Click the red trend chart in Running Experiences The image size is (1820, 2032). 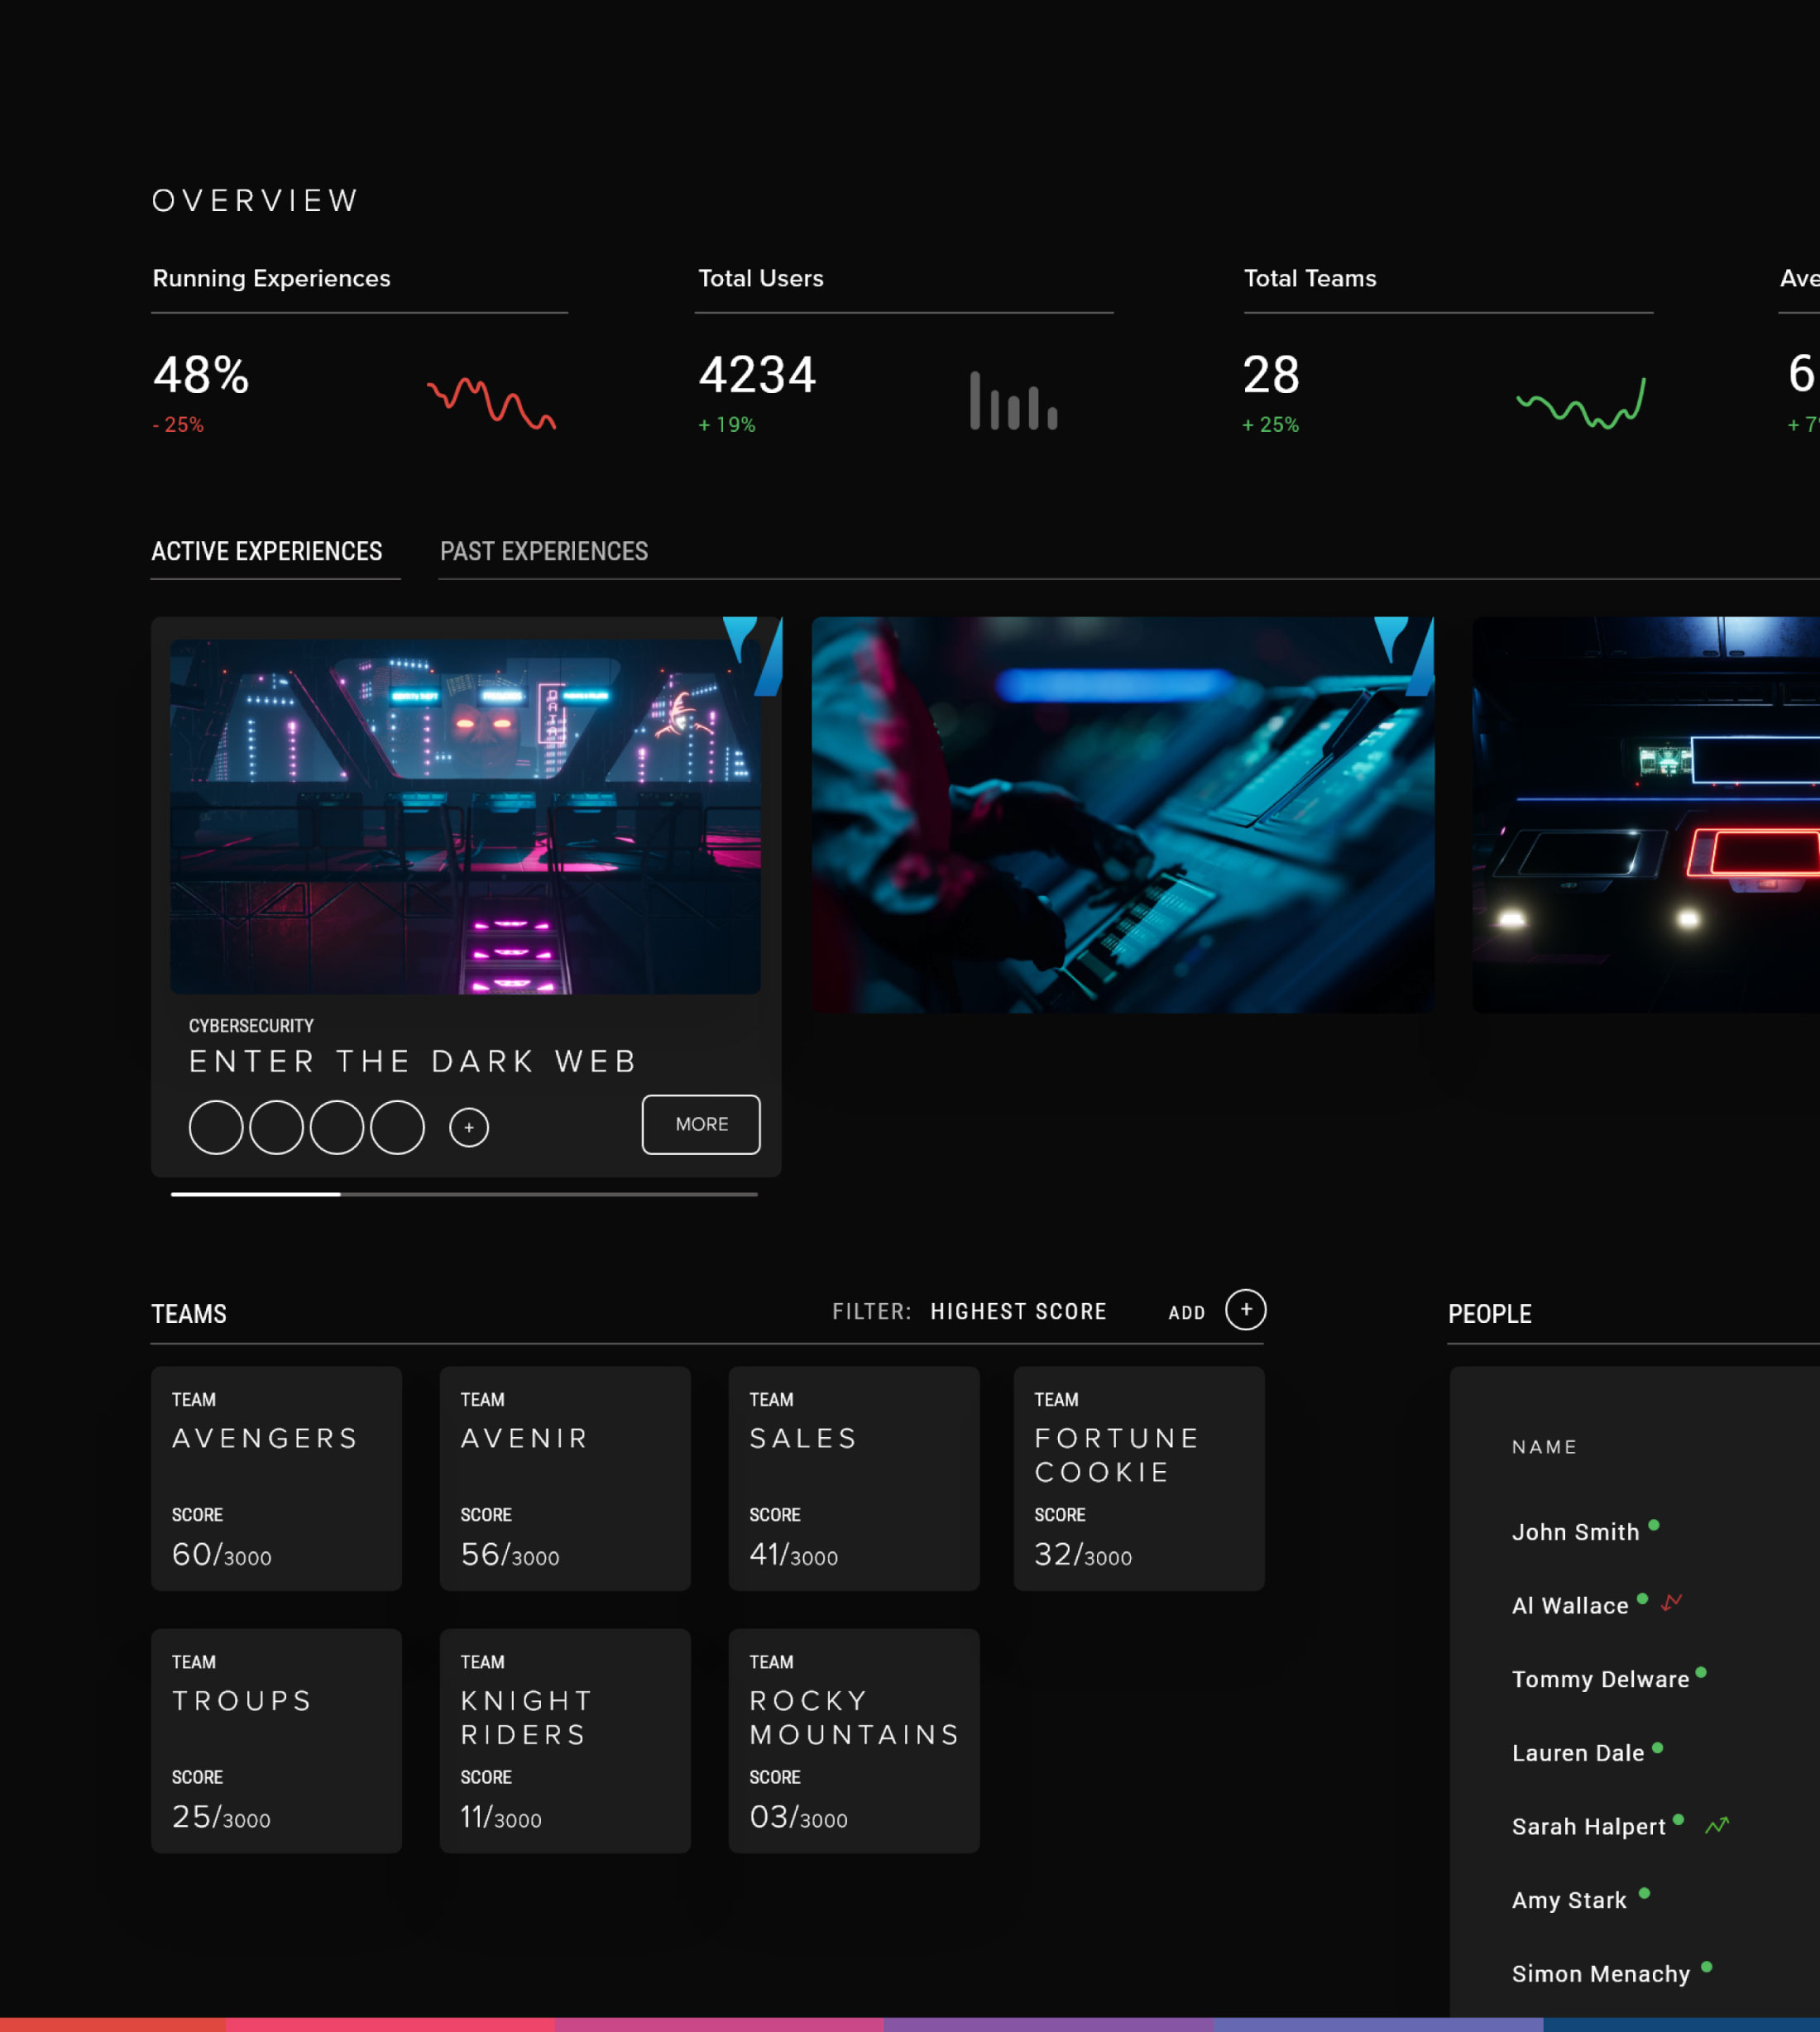click(491, 402)
